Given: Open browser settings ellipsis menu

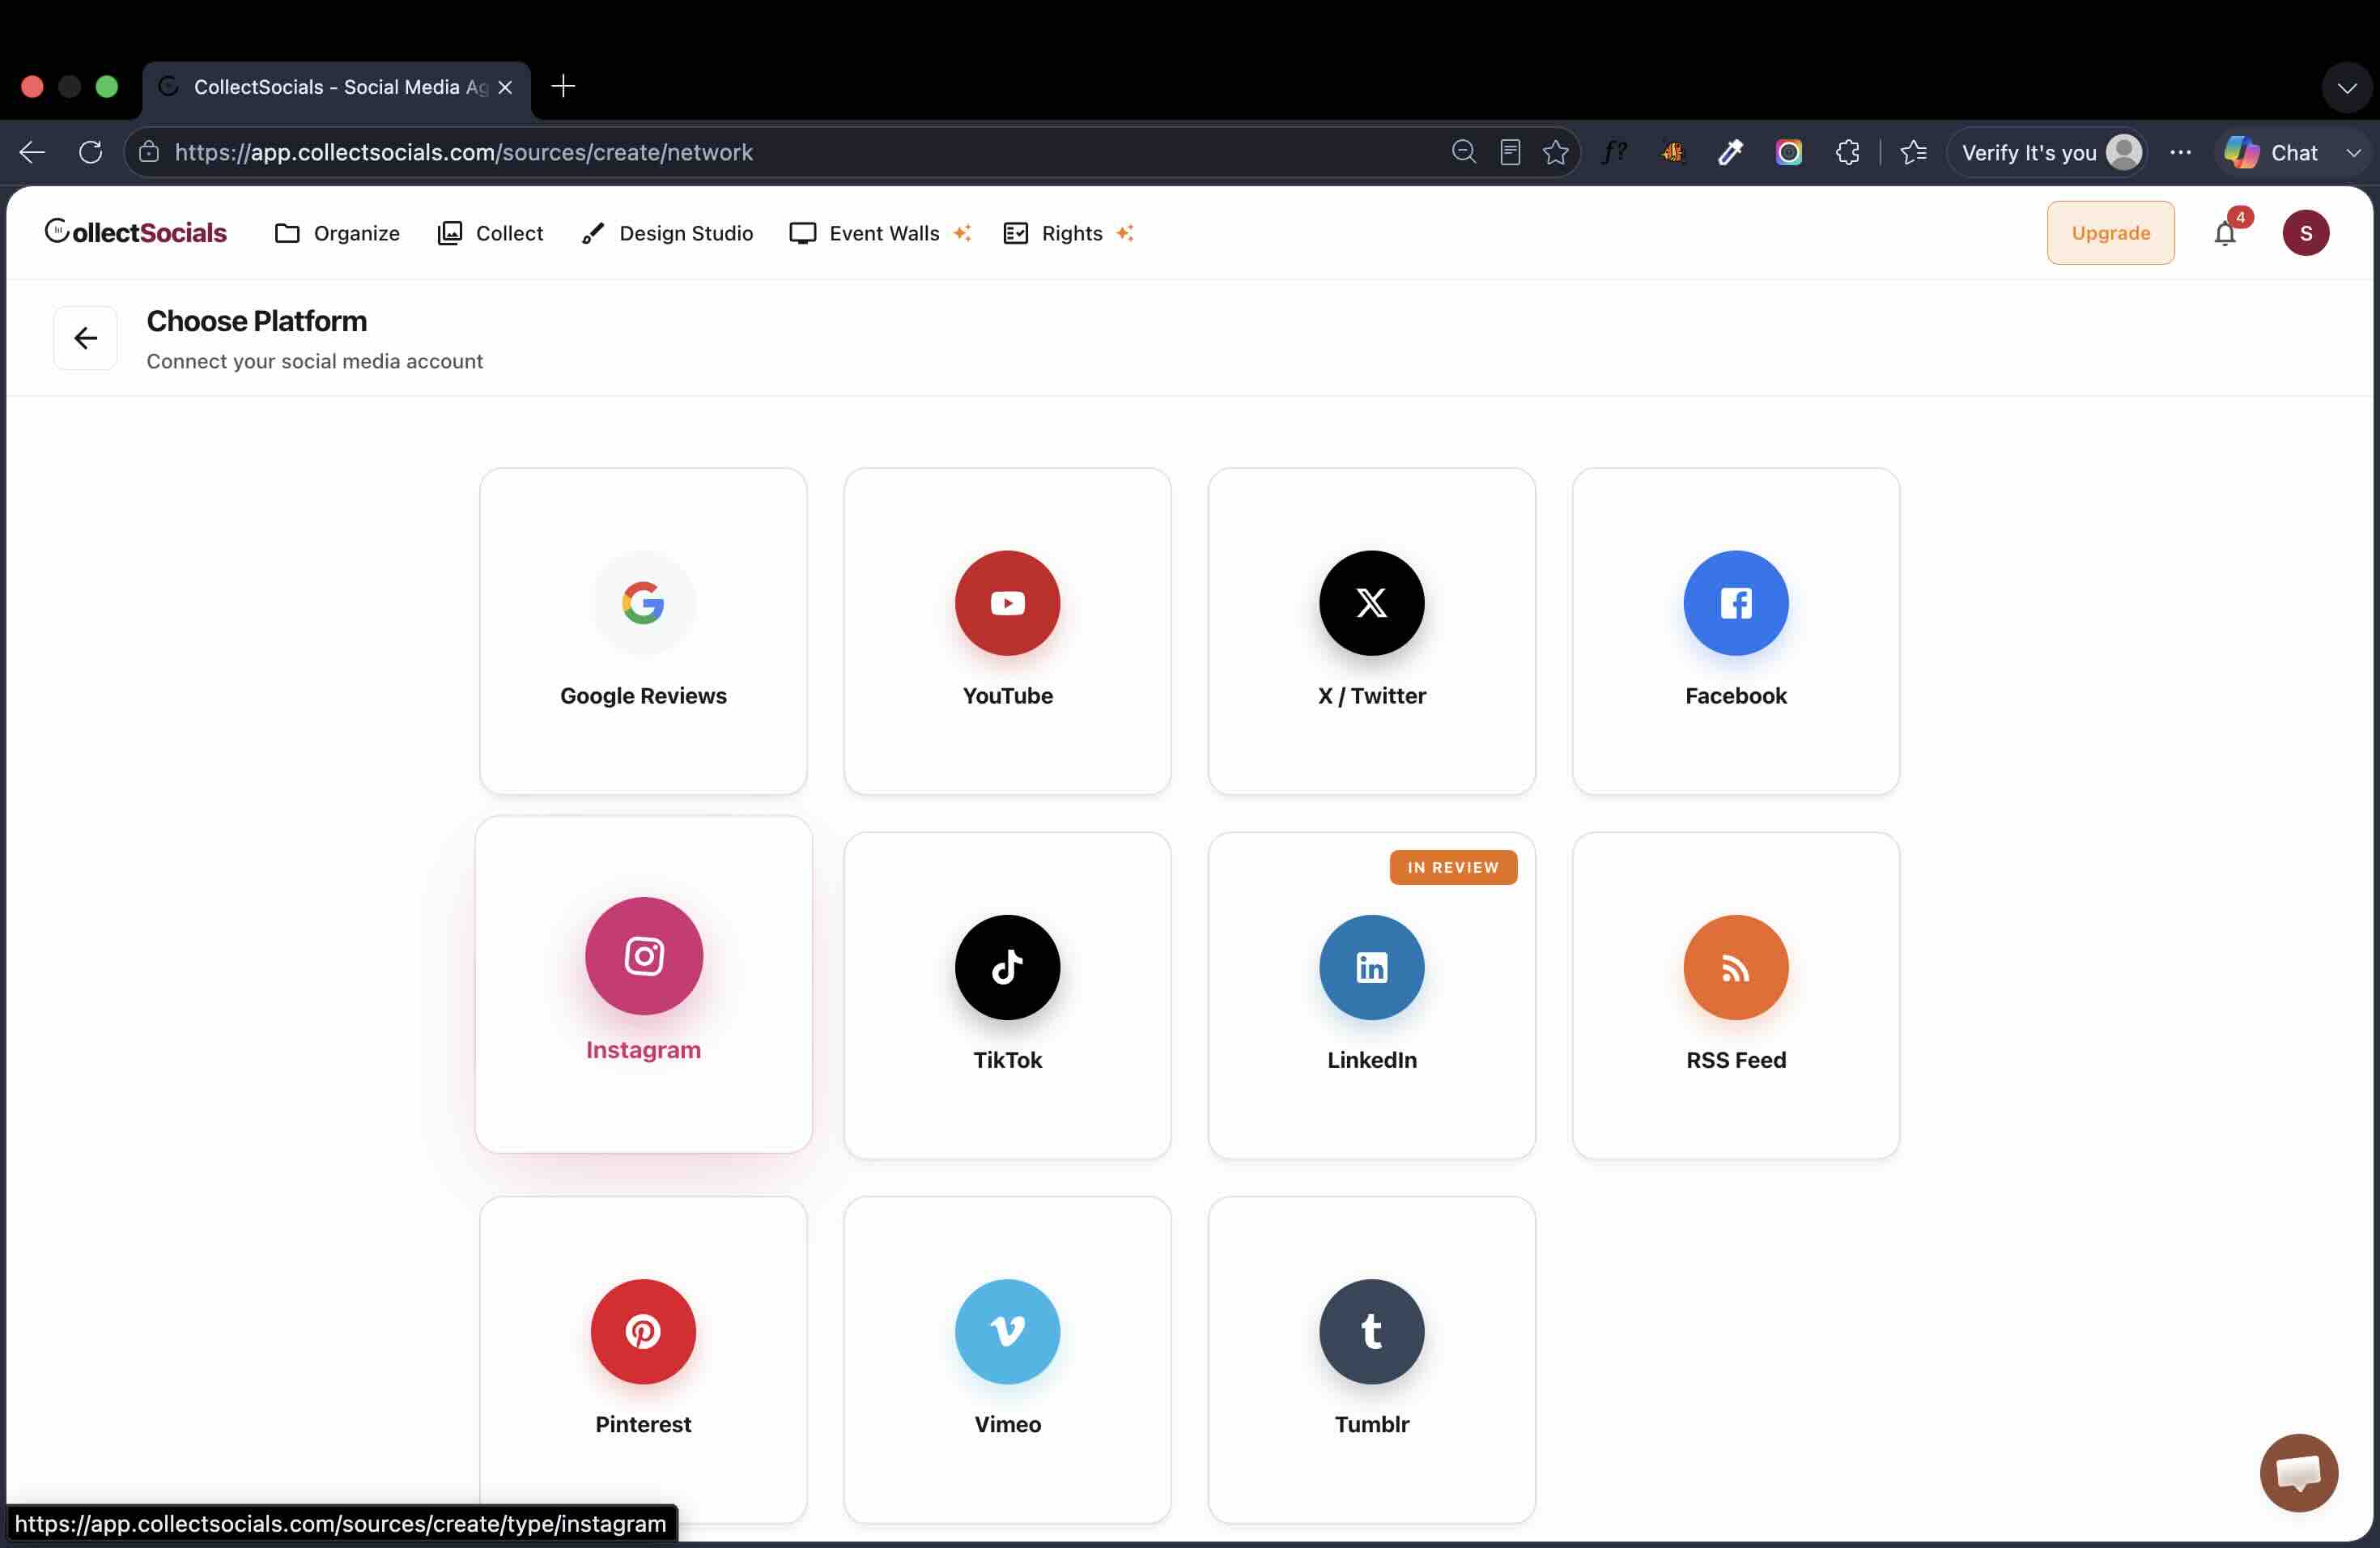Looking at the screenshot, I should 2180,152.
